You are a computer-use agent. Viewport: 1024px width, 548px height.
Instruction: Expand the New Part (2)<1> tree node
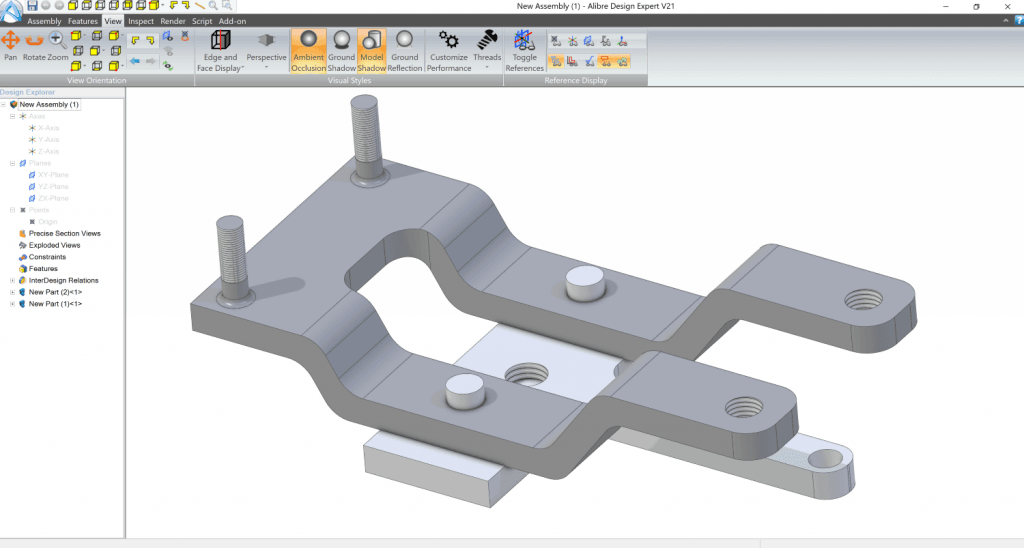point(13,292)
